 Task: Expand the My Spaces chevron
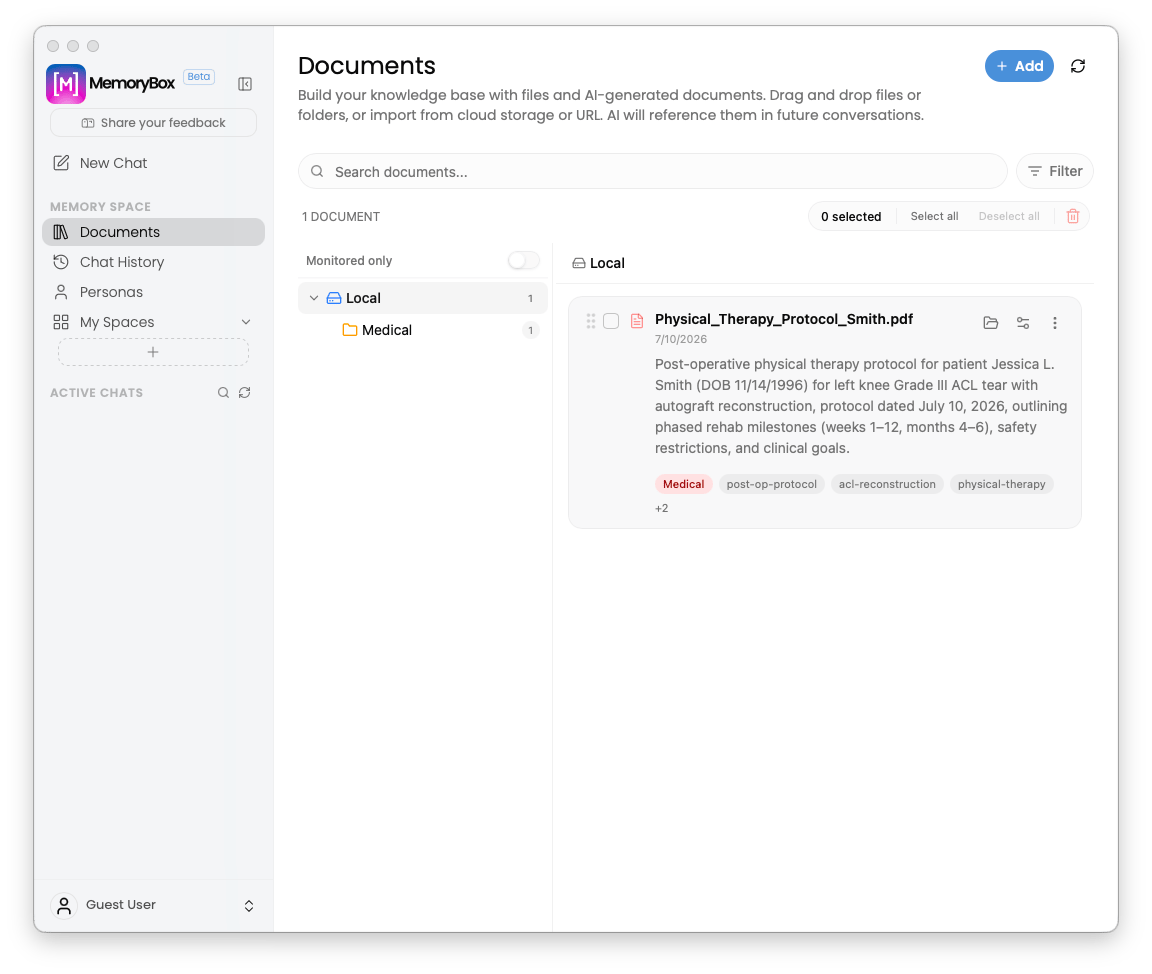tap(246, 322)
